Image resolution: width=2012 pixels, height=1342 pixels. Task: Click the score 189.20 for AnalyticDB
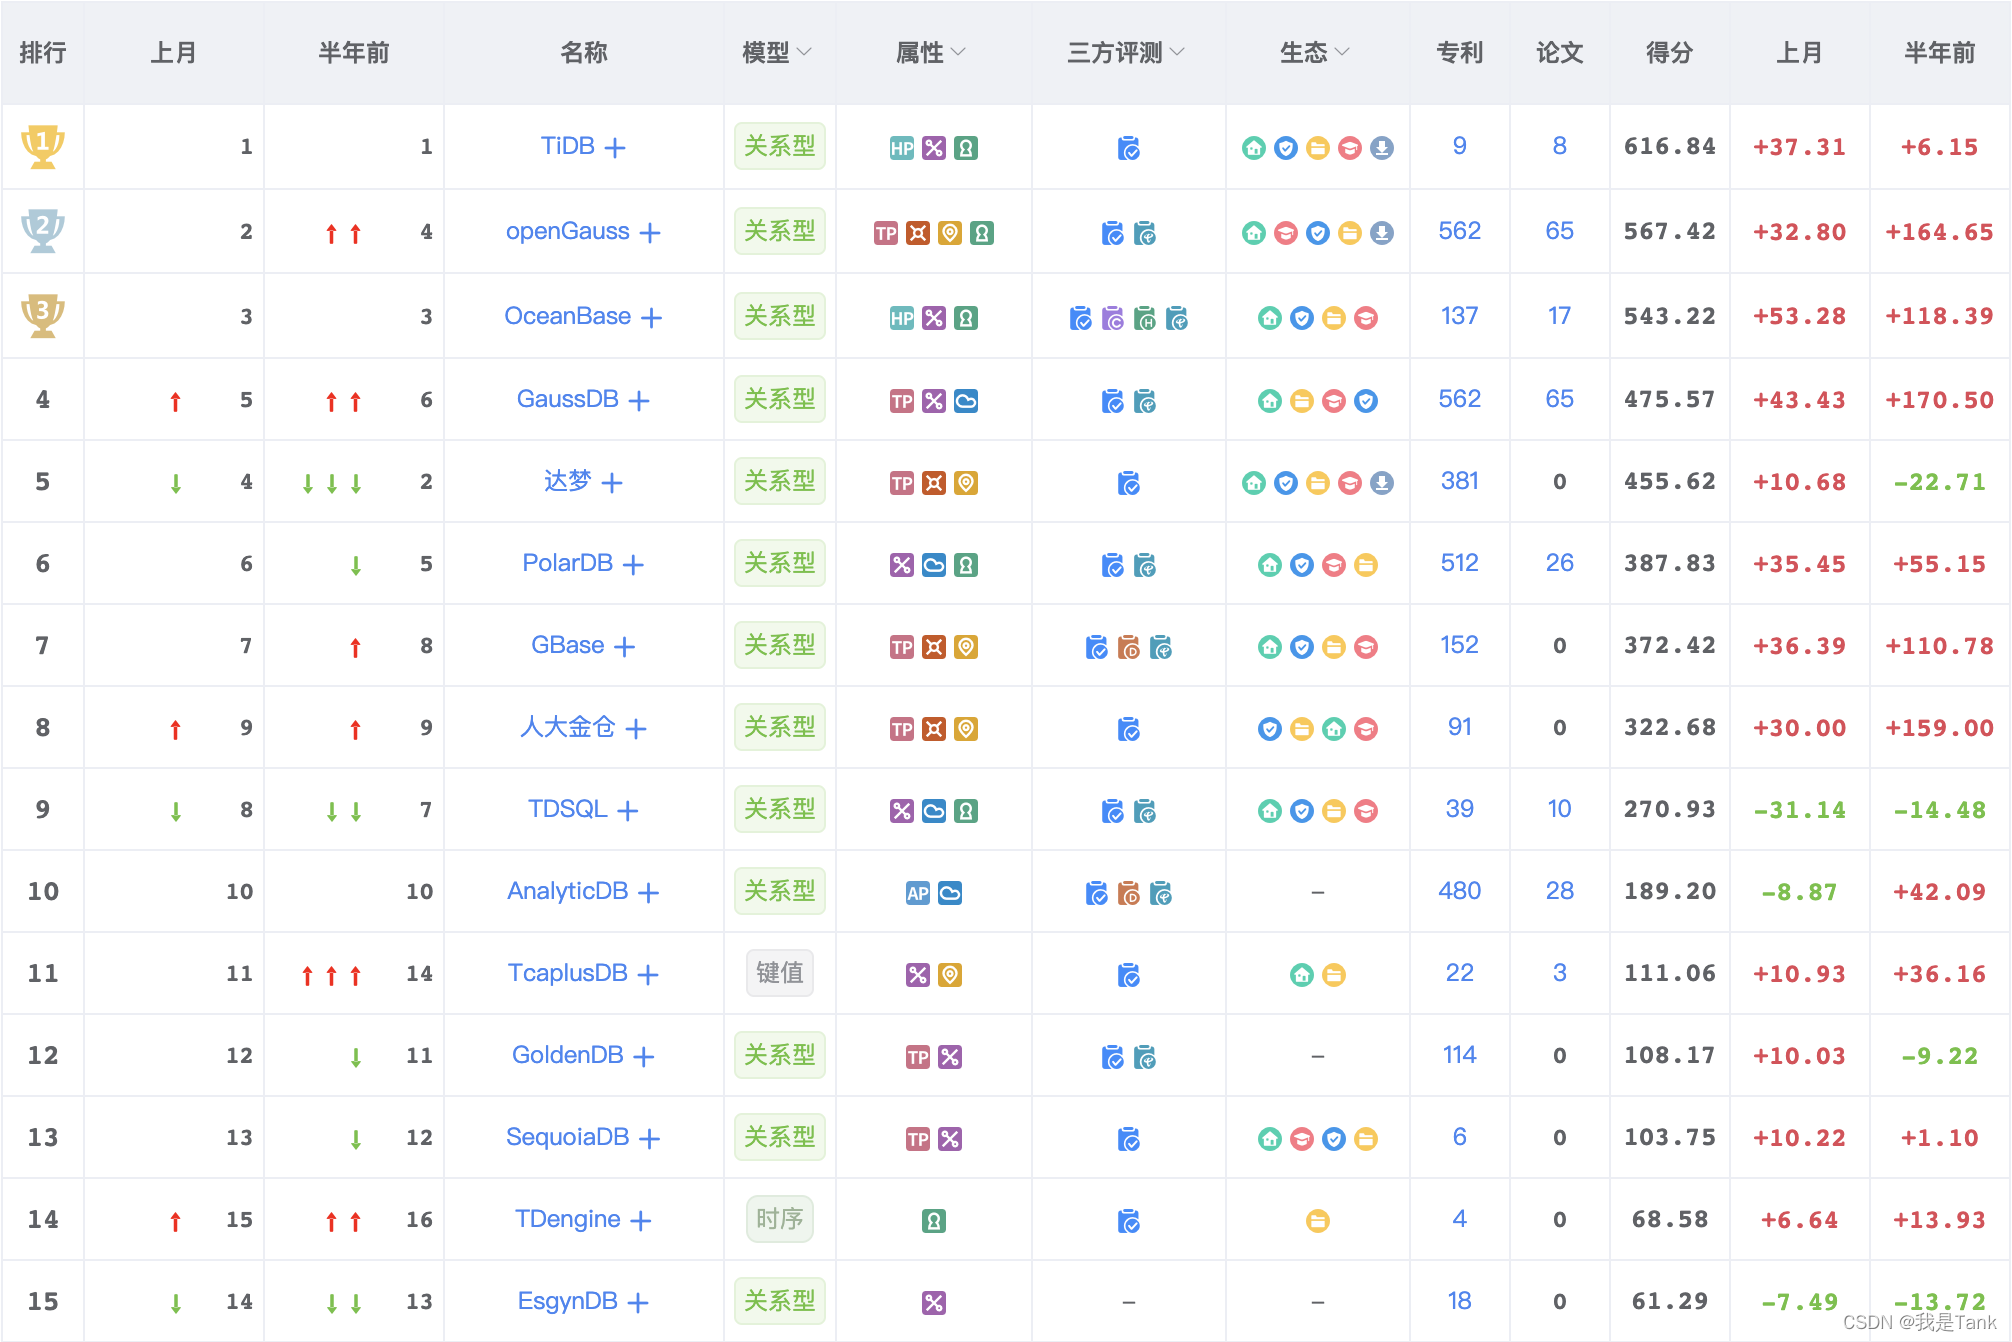(1670, 892)
